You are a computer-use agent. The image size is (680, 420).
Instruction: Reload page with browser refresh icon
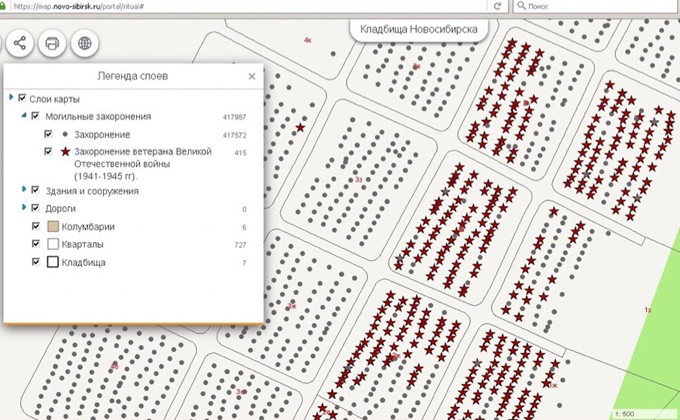[x=497, y=6]
